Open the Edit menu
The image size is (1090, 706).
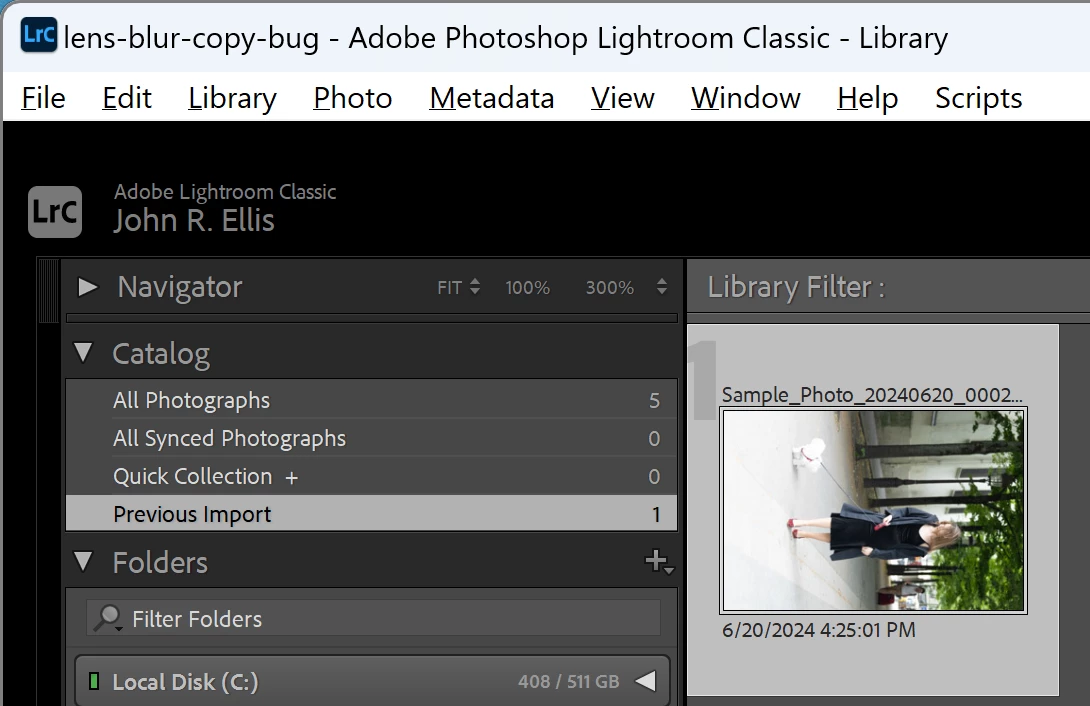coord(127,98)
